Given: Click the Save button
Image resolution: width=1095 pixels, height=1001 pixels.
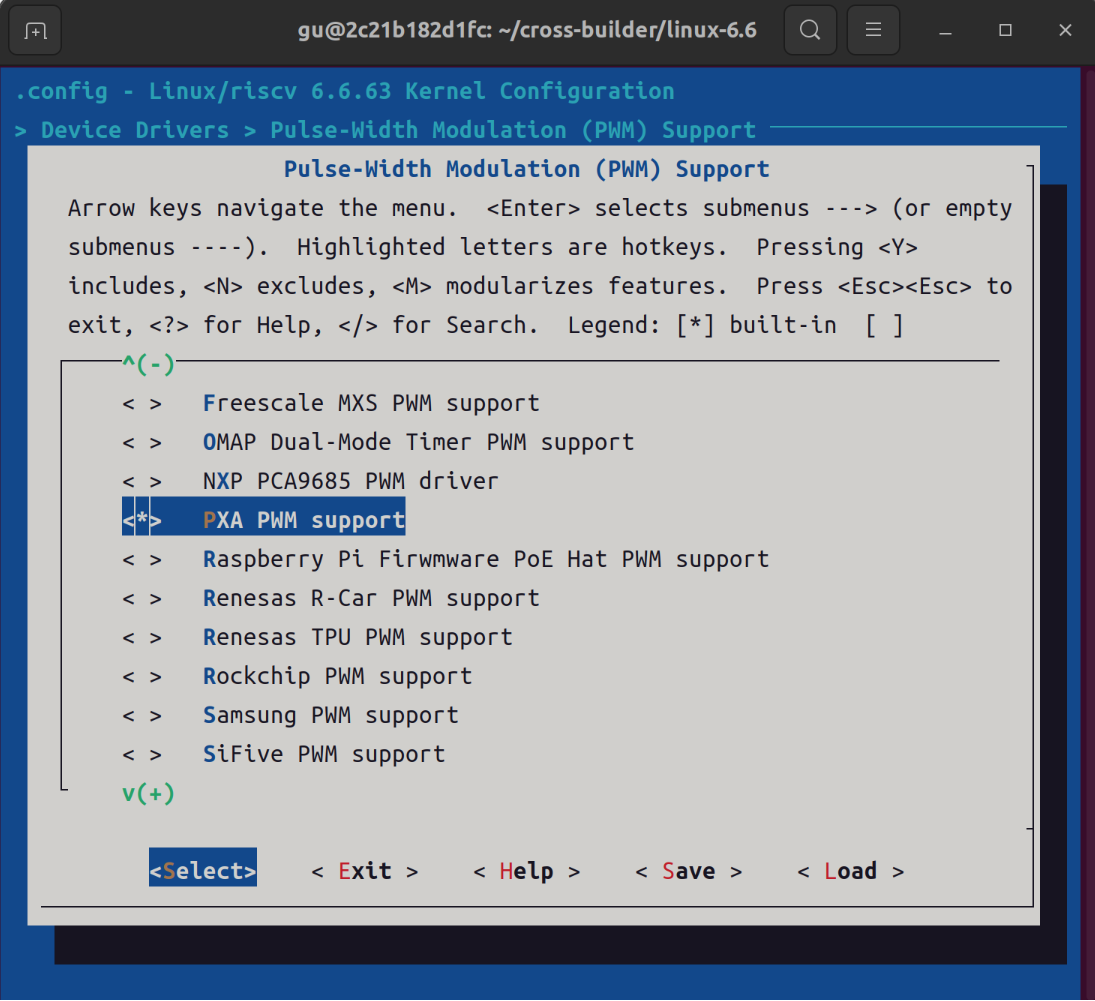Looking at the screenshot, I should click(689, 871).
